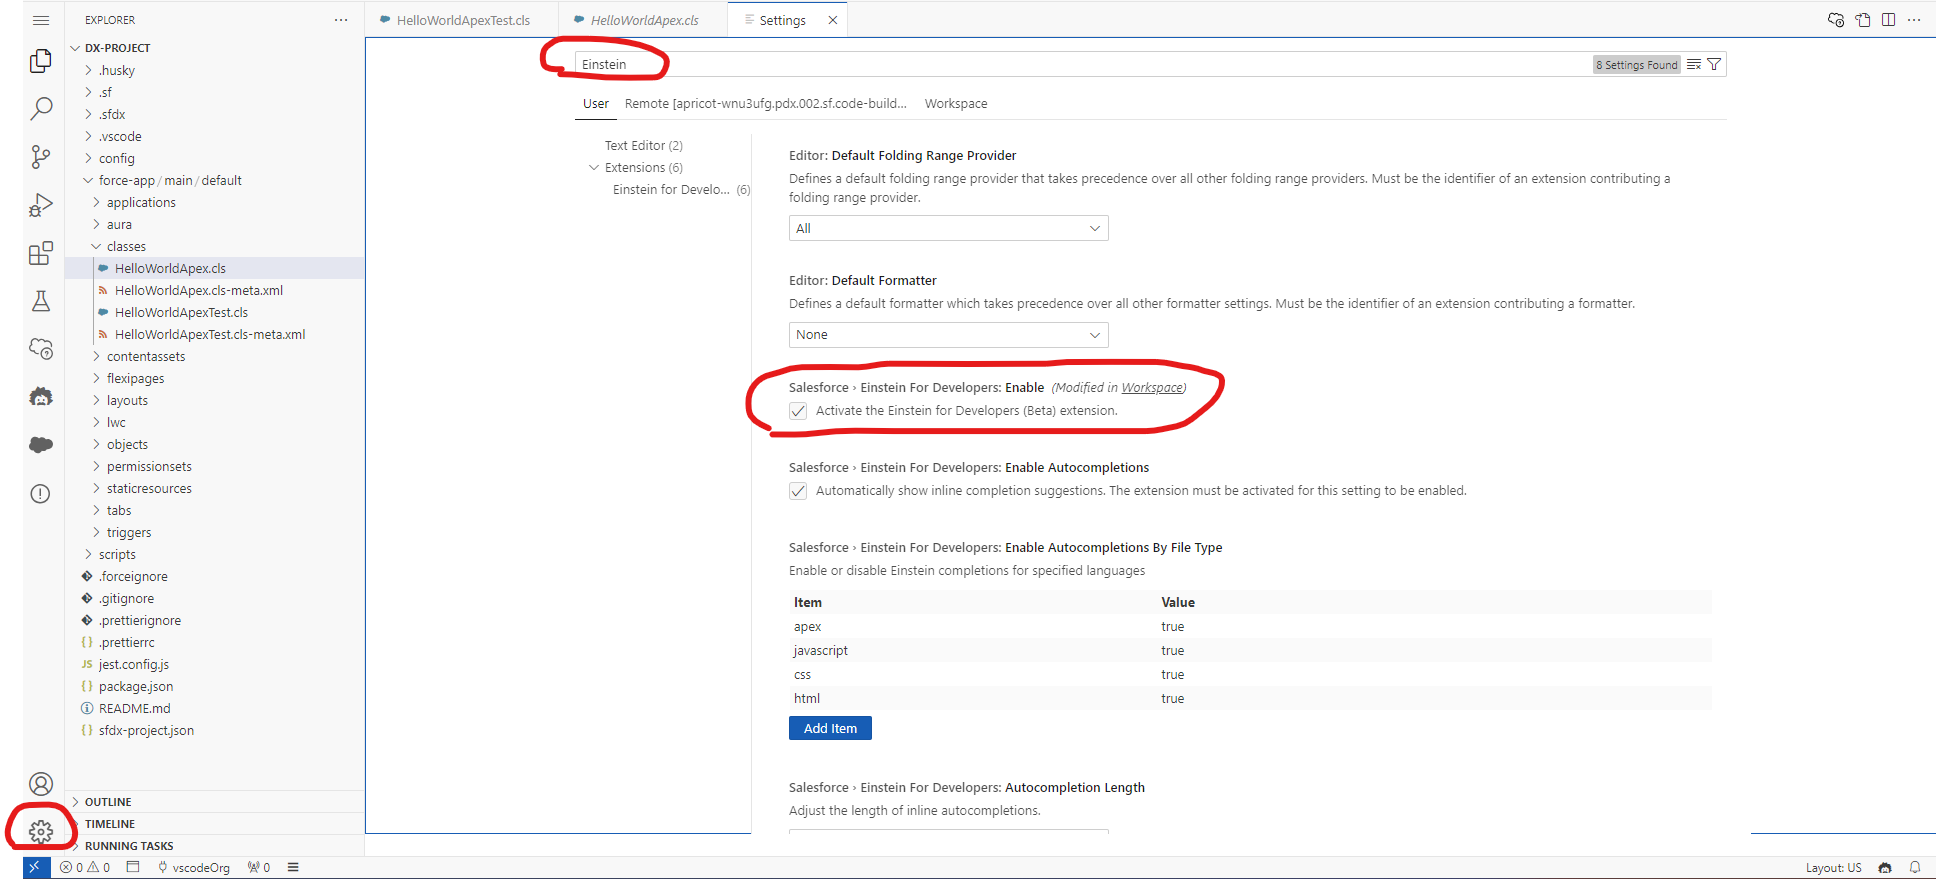Expand the triggers folder
This screenshot has width=1936, height=879.
pos(97,532)
